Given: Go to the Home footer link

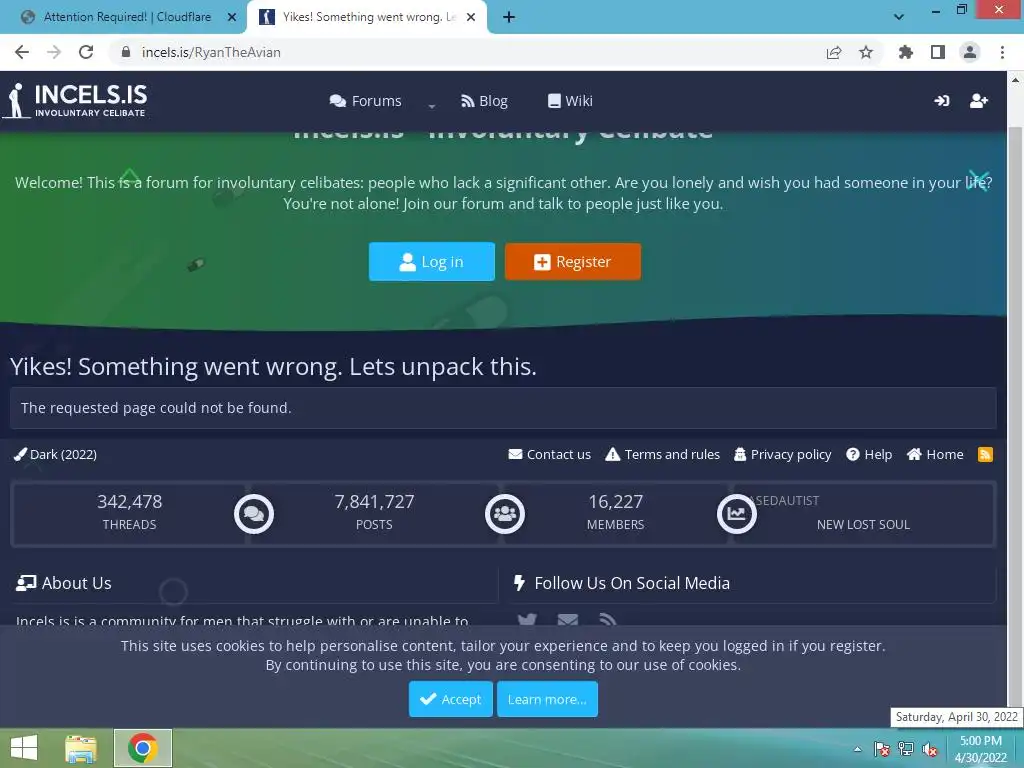Looking at the screenshot, I should [x=935, y=455].
